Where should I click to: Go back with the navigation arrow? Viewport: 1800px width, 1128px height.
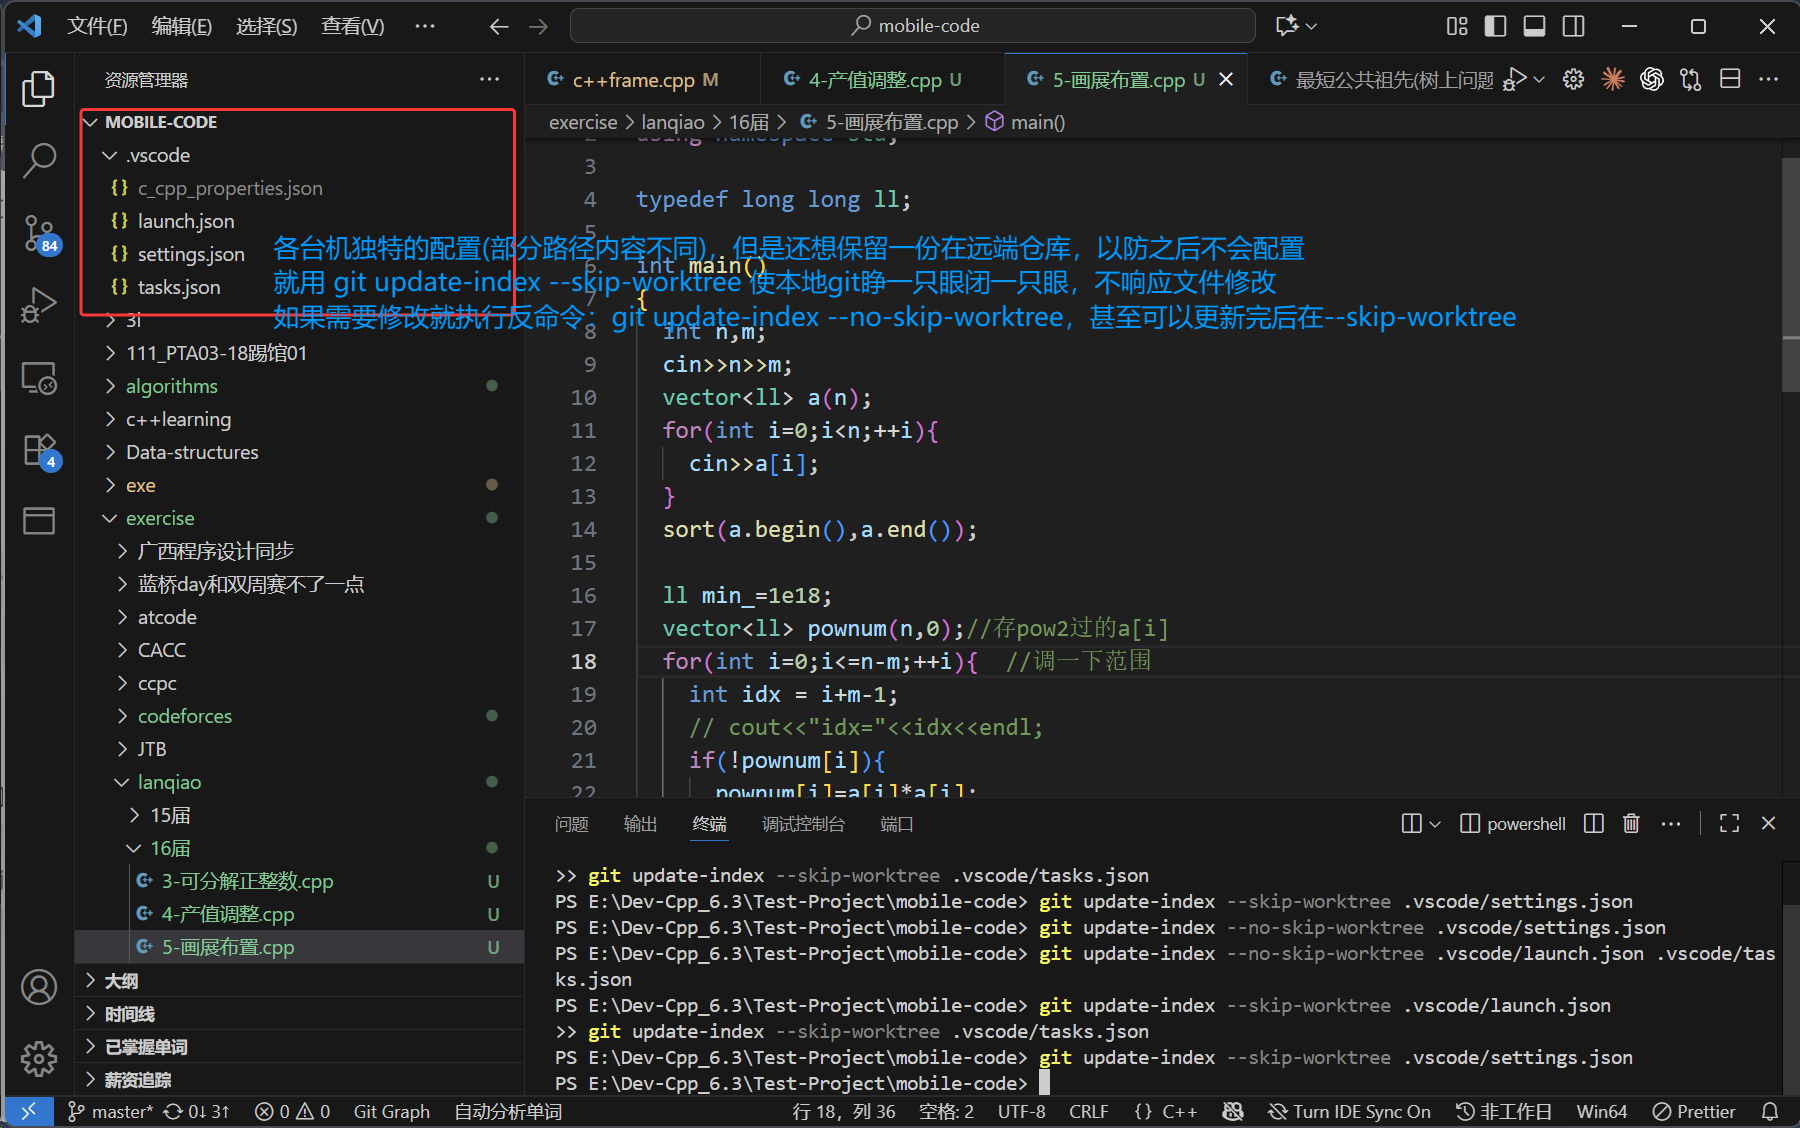tap(499, 26)
